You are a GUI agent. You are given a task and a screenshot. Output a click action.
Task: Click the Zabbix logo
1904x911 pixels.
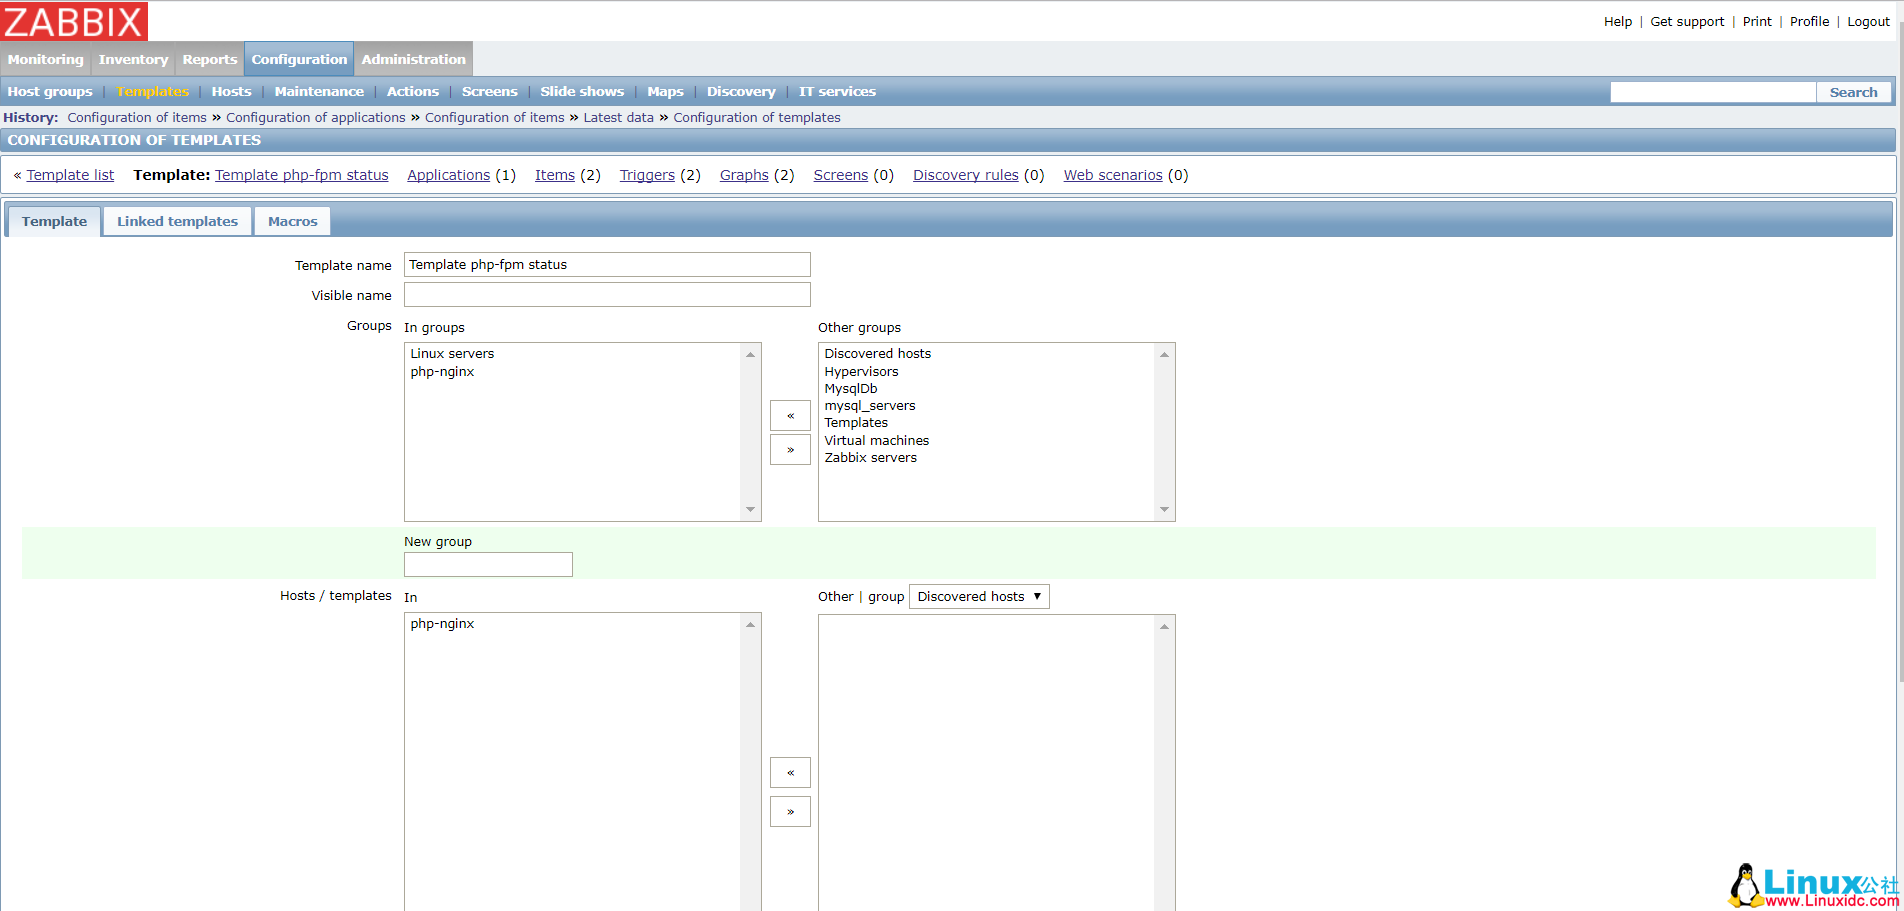(x=74, y=20)
